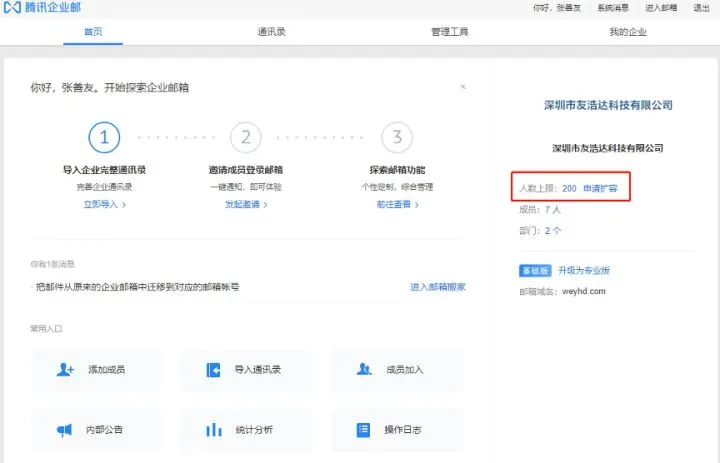Open 系统消息 in the top bar

coord(613,7)
